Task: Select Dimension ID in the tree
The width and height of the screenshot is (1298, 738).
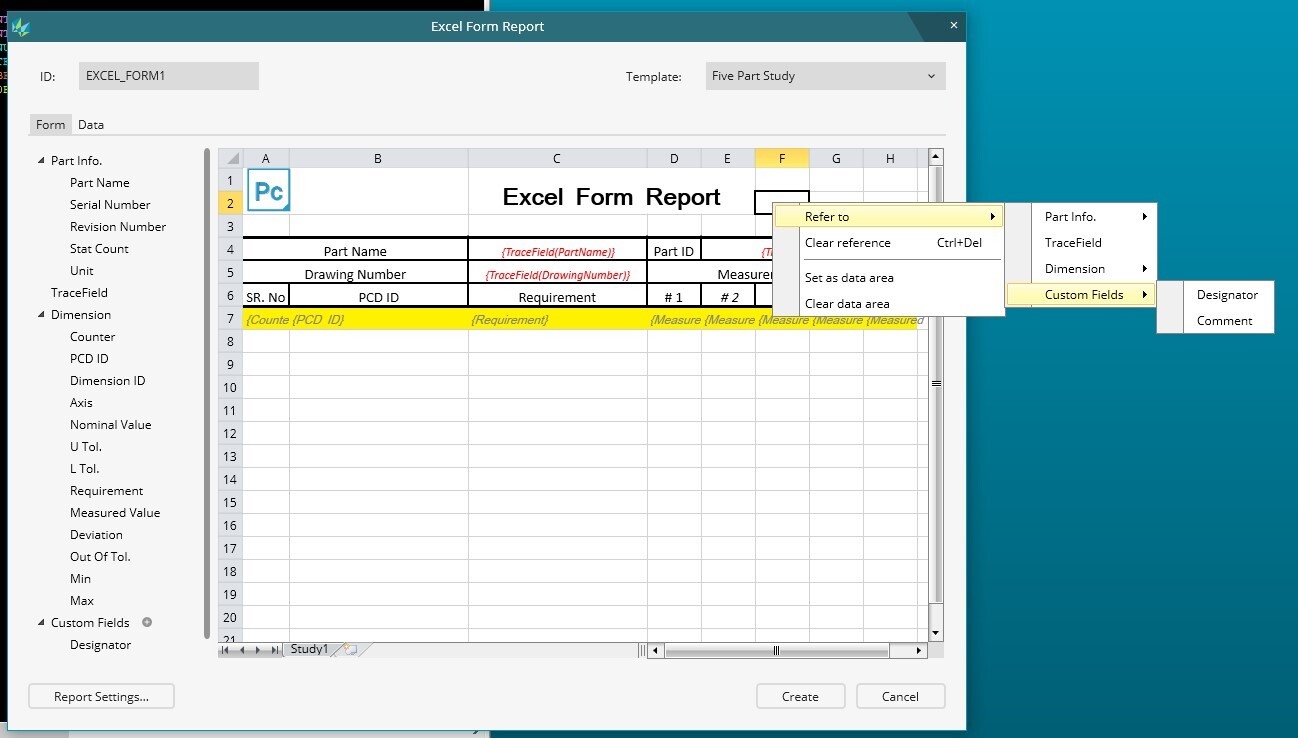Action: [107, 381]
